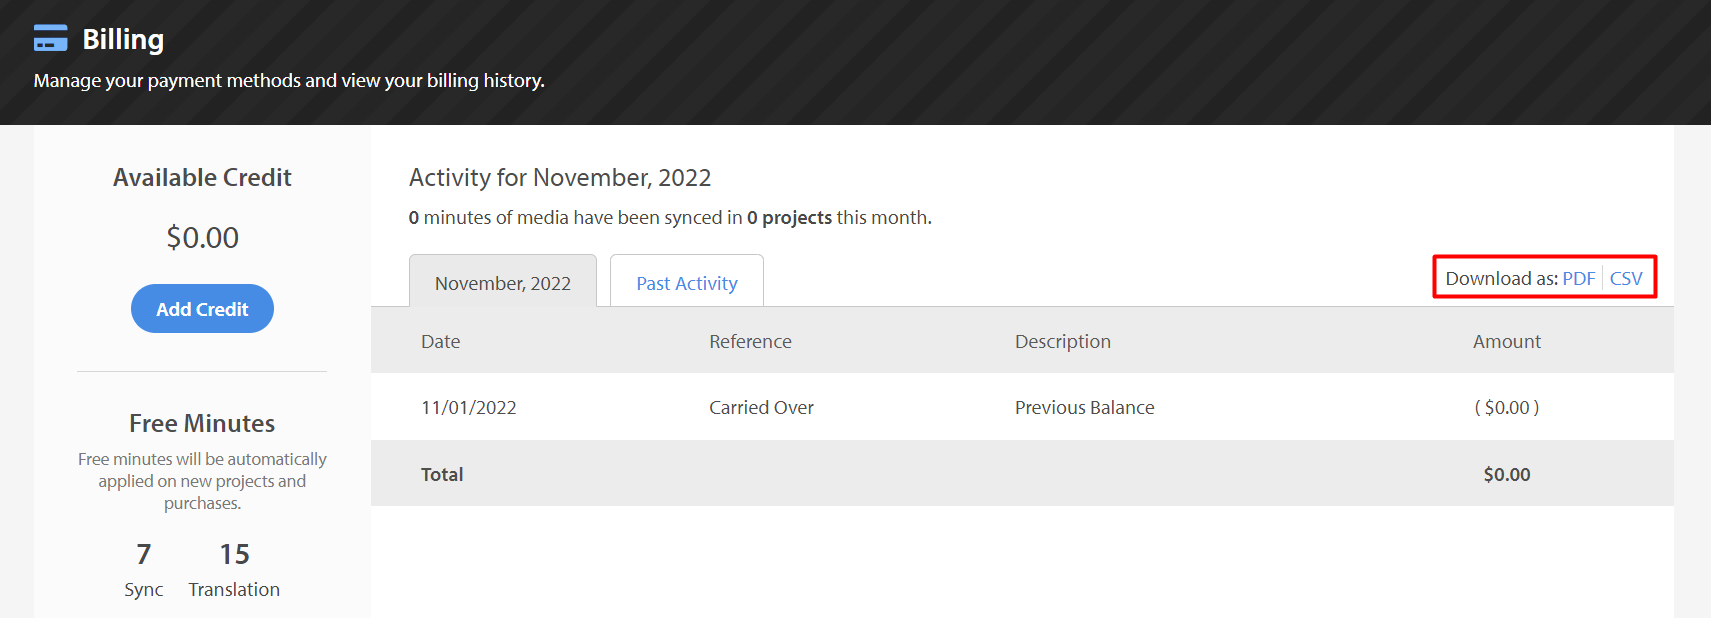Click the Billing credit card icon
This screenshot has height=618, width=1711.
[50, 38]
